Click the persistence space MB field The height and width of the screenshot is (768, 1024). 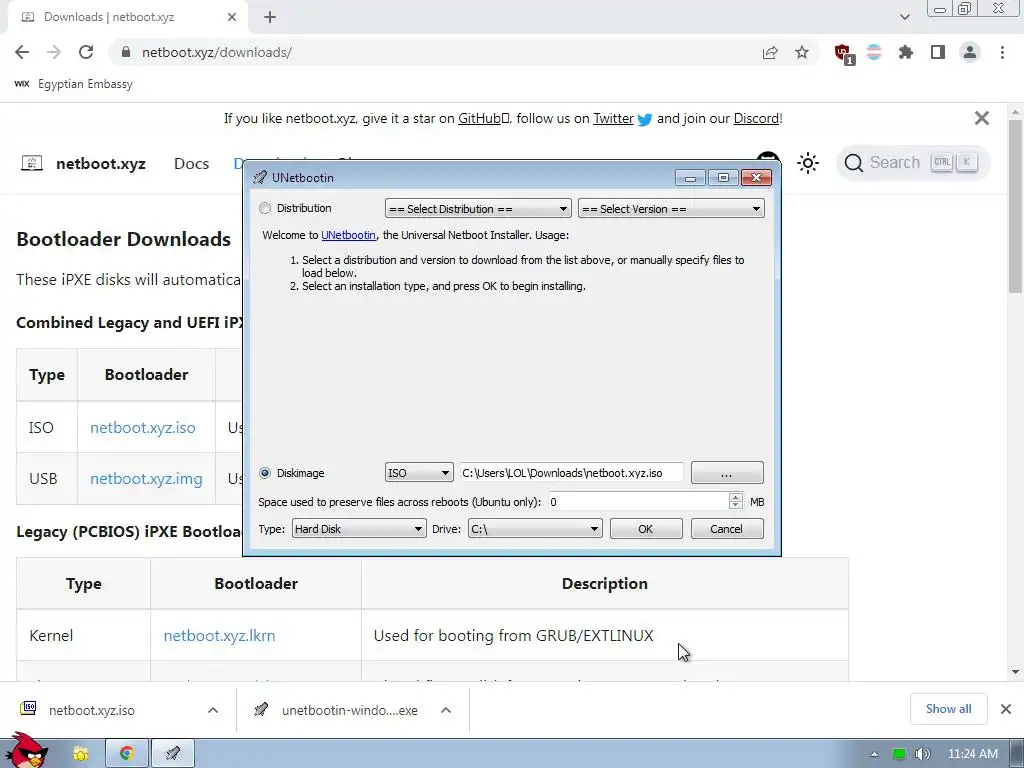click(638, 502)
